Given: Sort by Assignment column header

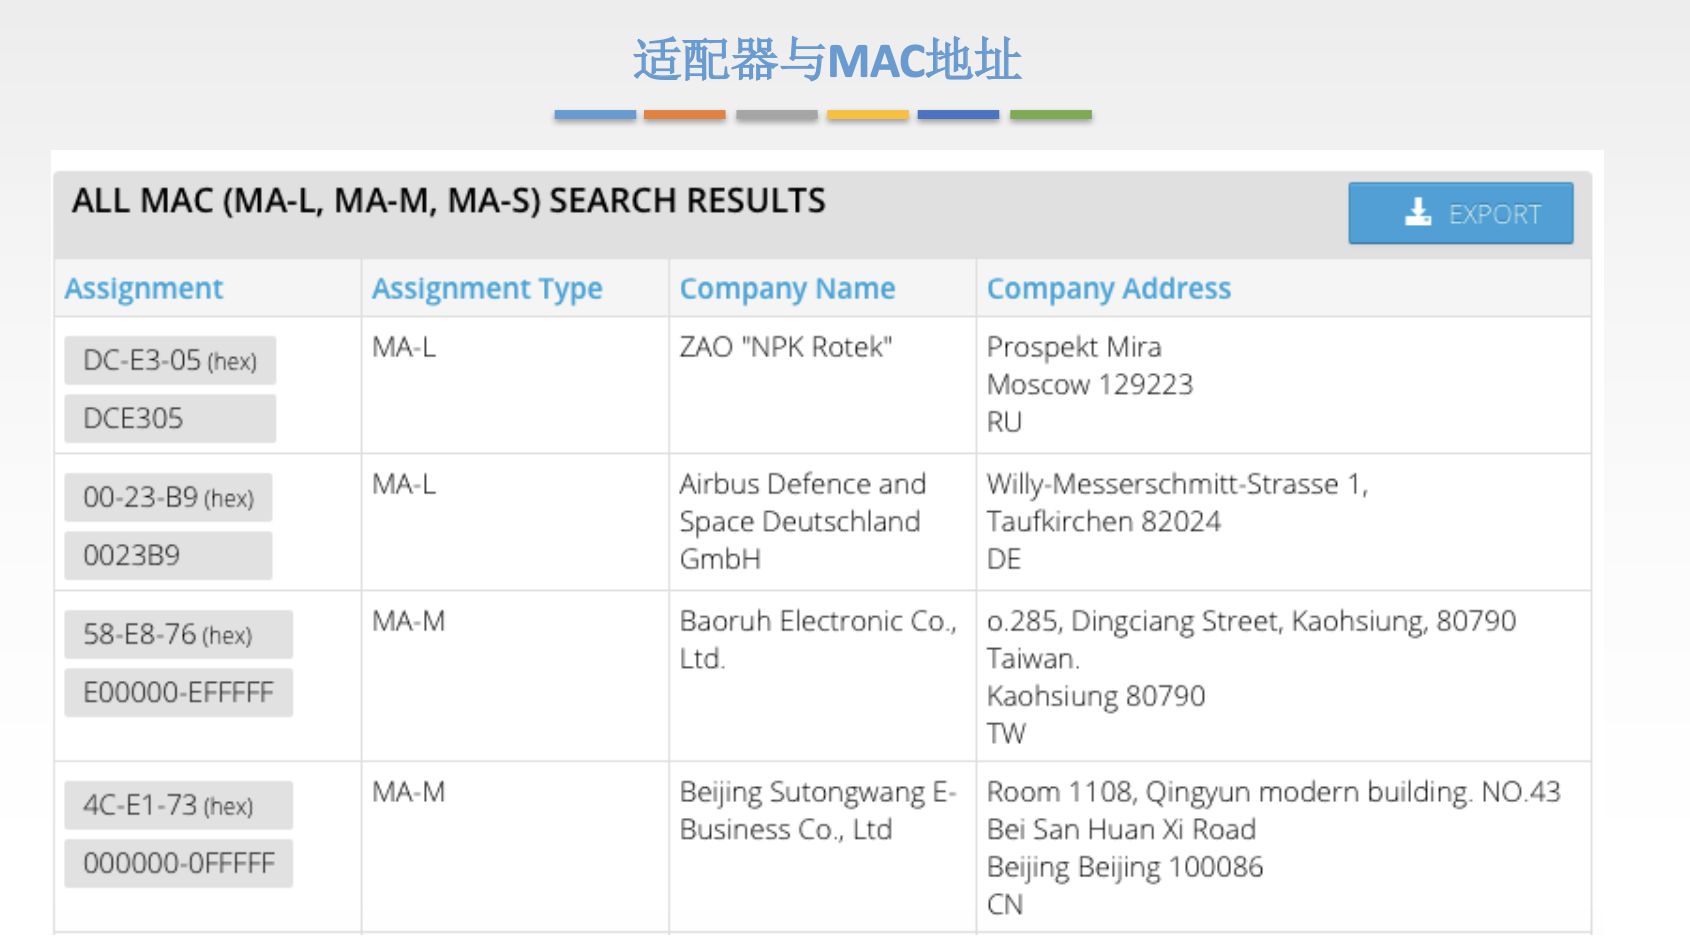Looking at the screenshot, I should 144,289.
